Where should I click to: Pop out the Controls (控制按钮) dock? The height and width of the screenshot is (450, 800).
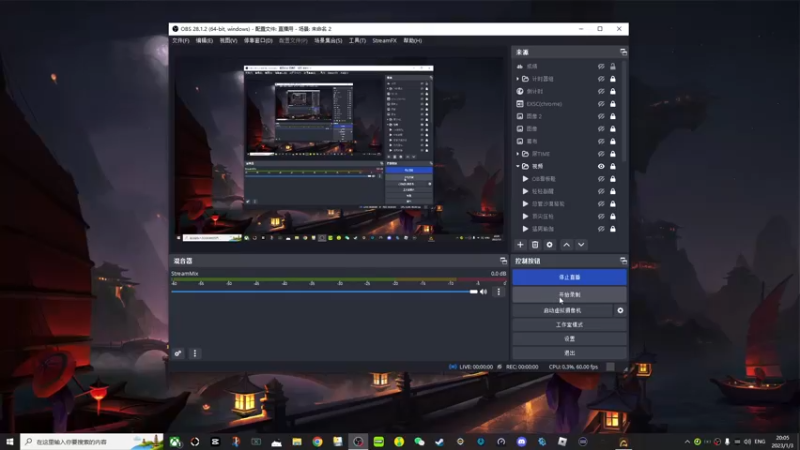click(x=623, y=261)
